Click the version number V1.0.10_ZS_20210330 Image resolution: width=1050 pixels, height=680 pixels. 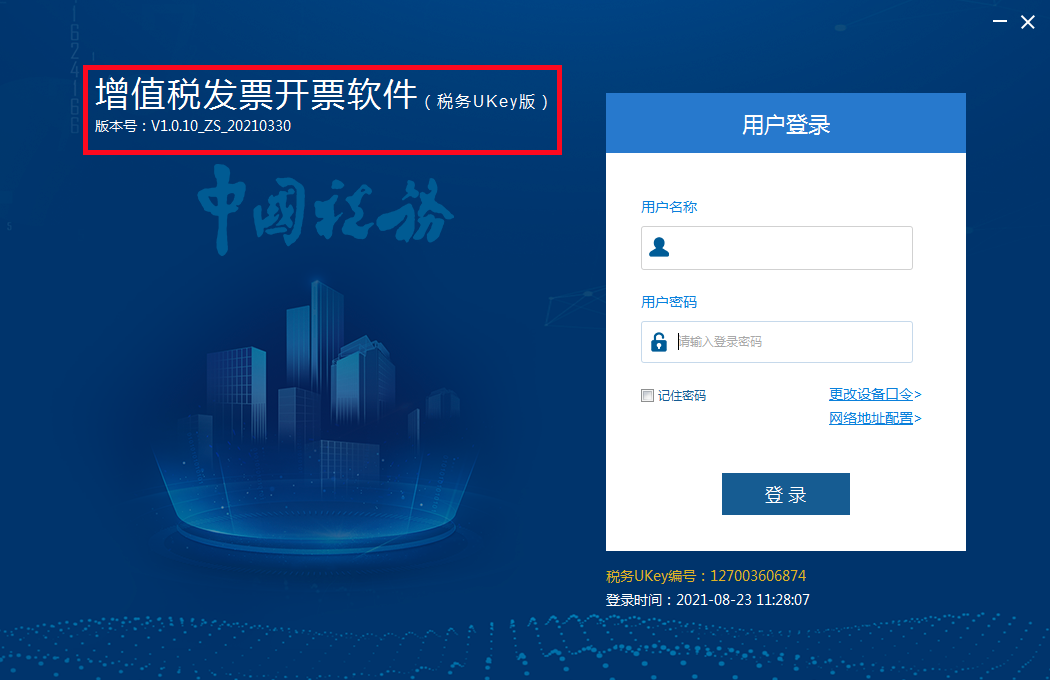tap(221, 126)
